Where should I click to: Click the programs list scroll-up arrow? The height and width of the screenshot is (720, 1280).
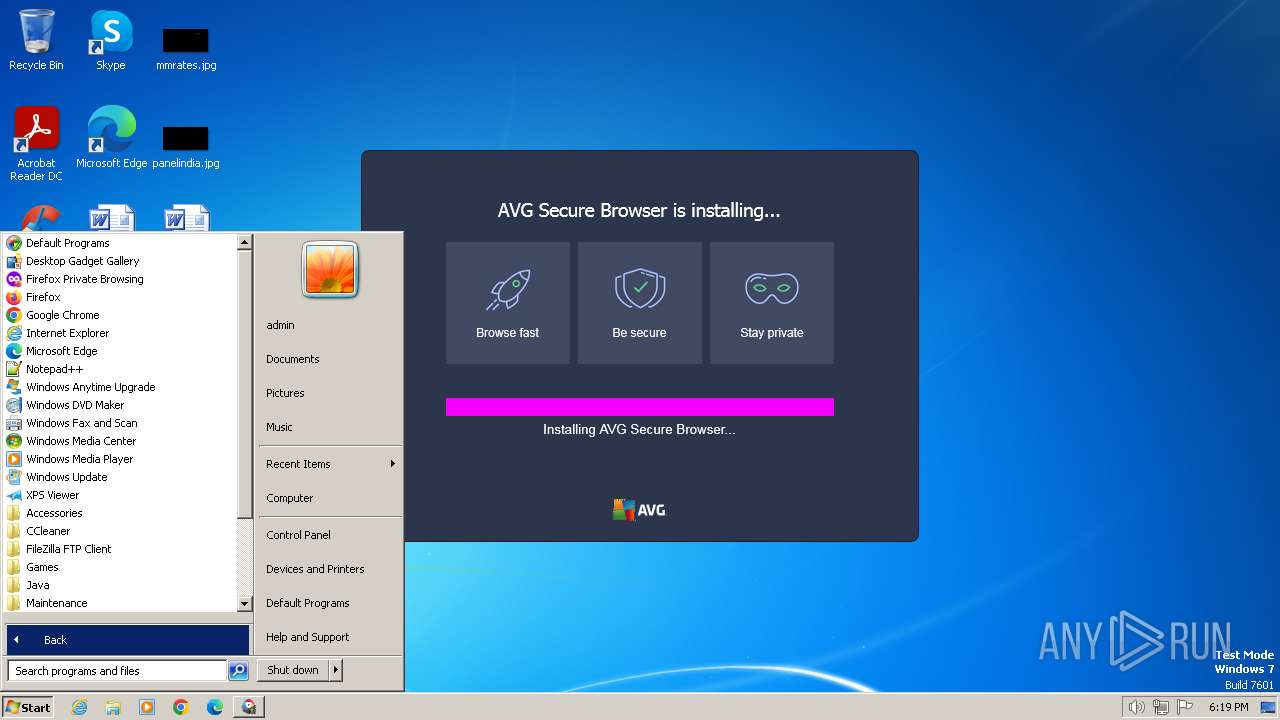(244, 242)
